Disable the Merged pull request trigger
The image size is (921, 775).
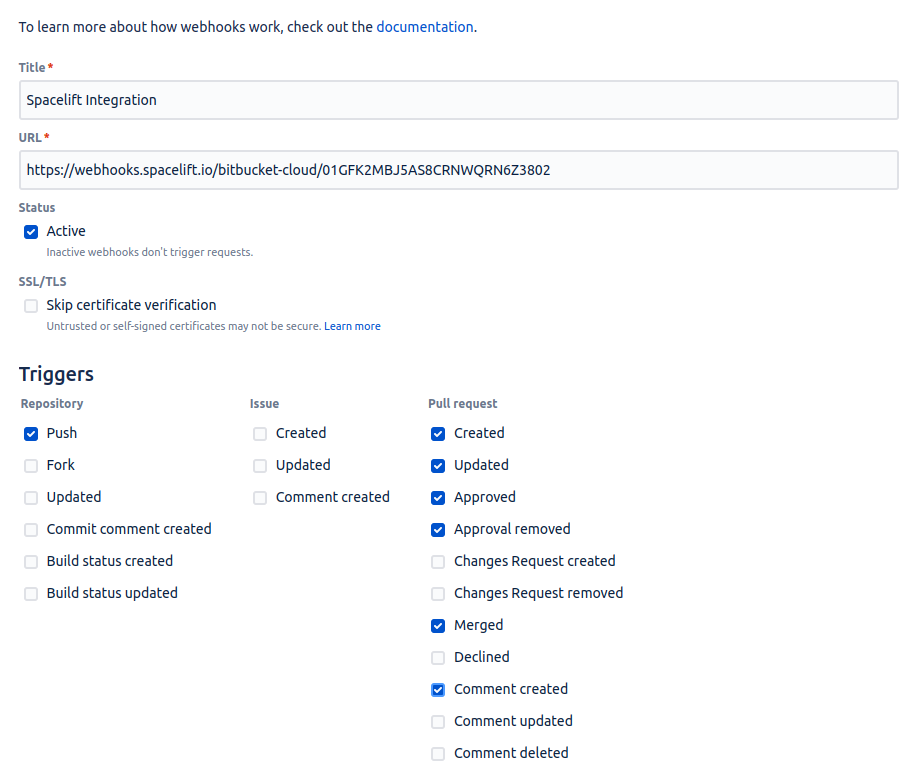tap(438, 625)
